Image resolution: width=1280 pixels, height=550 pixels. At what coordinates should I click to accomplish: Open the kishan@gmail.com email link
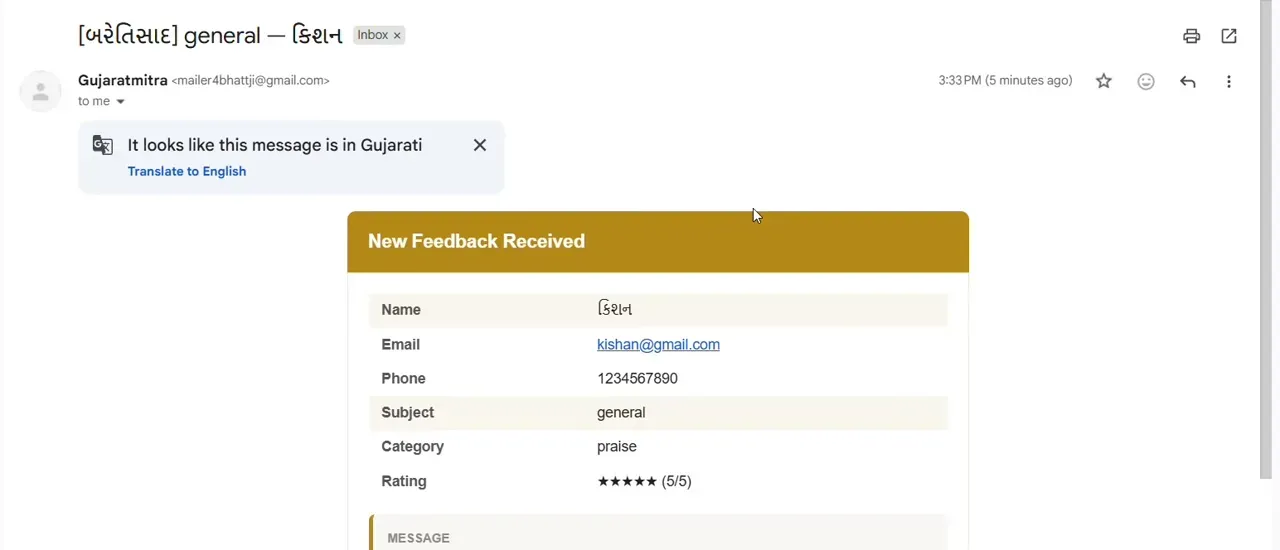(x=658, y=344)
